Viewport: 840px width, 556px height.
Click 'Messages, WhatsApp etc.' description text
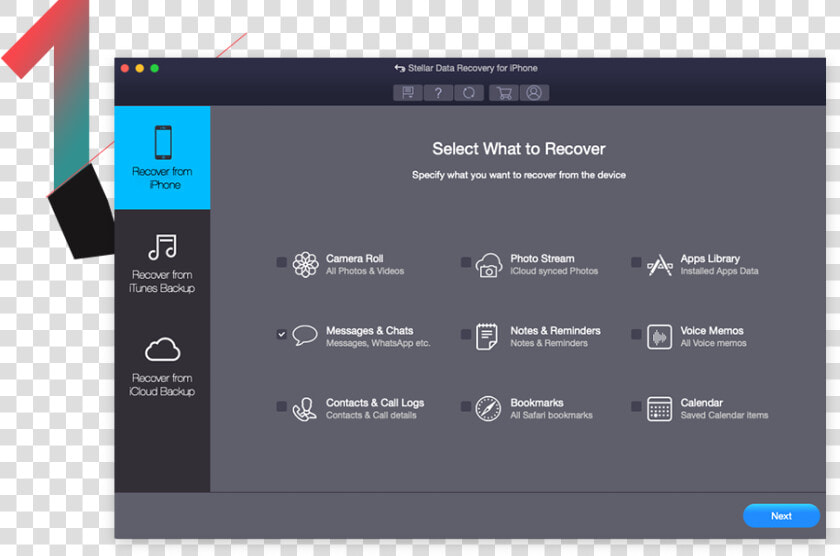(x=378, y=343)
